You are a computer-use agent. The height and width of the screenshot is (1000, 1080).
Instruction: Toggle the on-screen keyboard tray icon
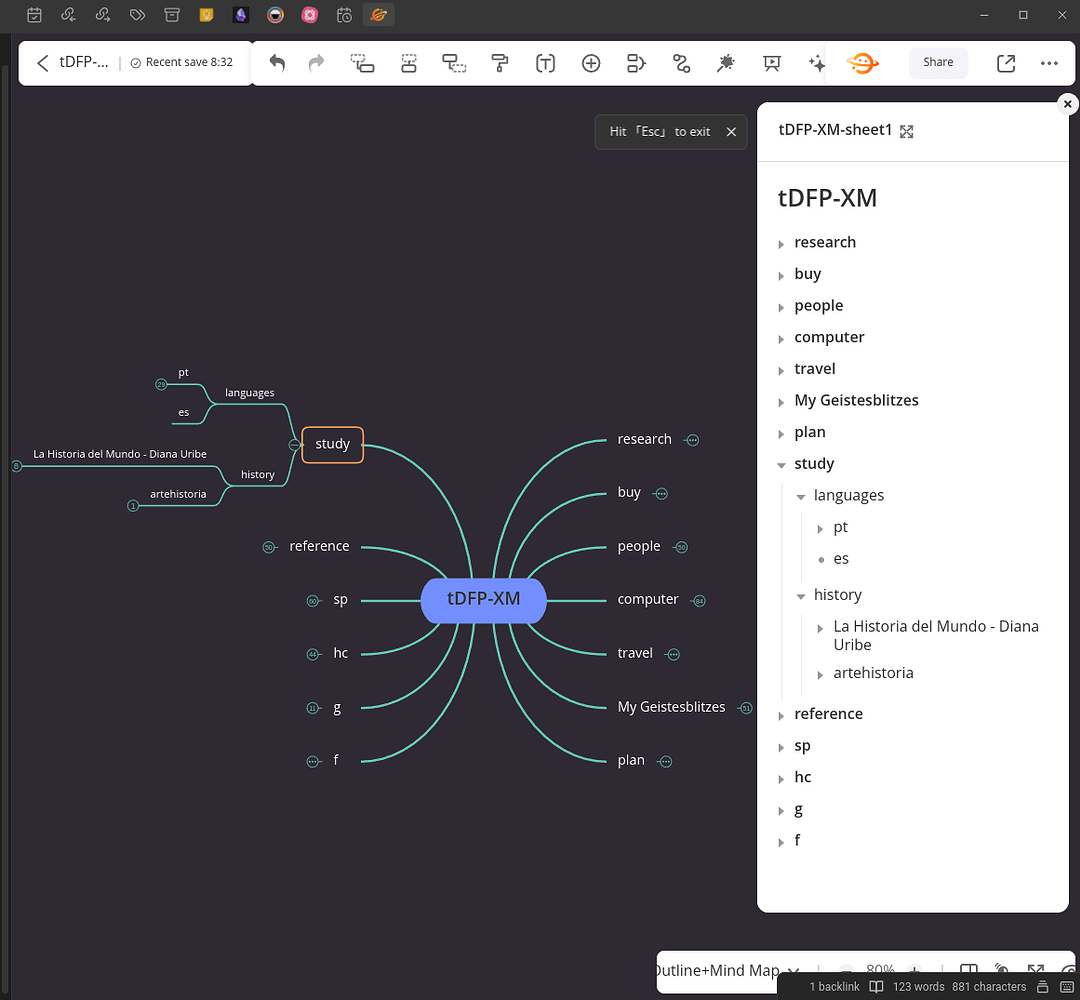coord(1064,987)
